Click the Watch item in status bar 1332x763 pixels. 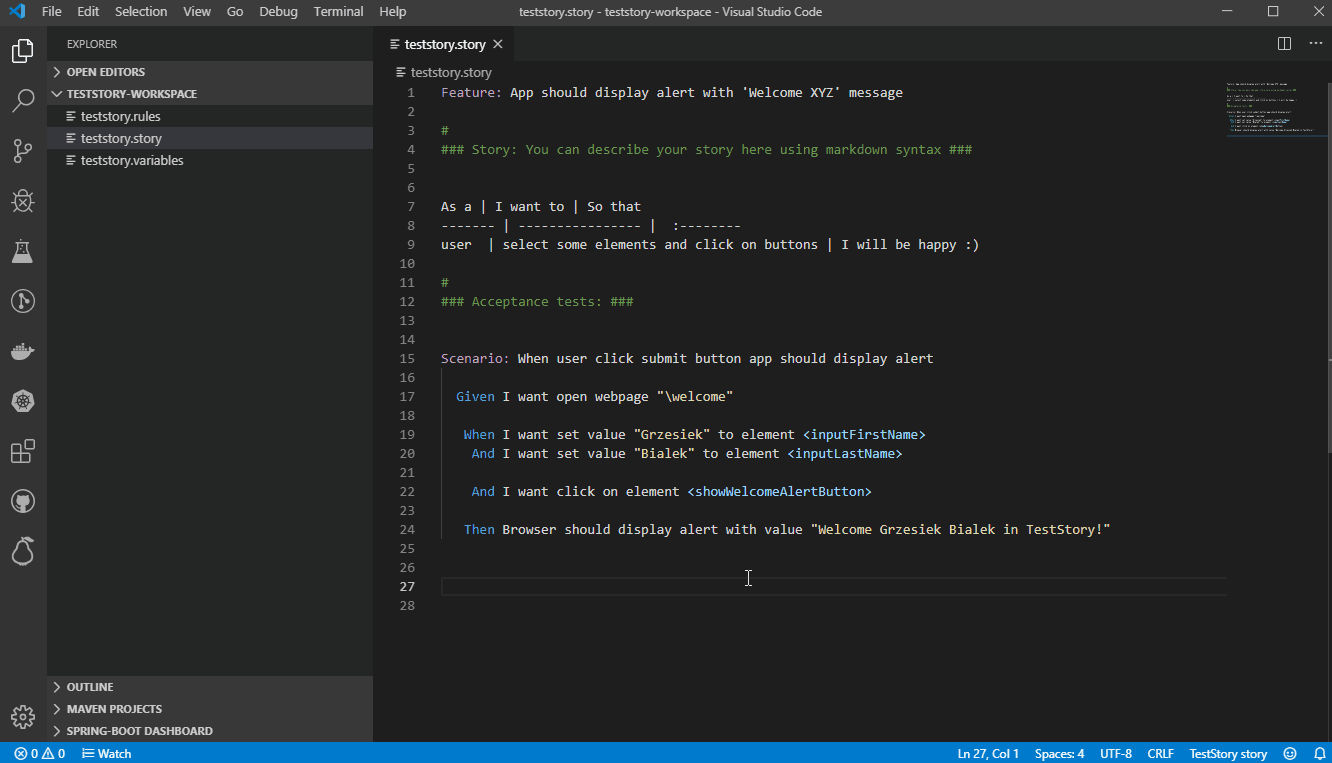pos(106,753)
